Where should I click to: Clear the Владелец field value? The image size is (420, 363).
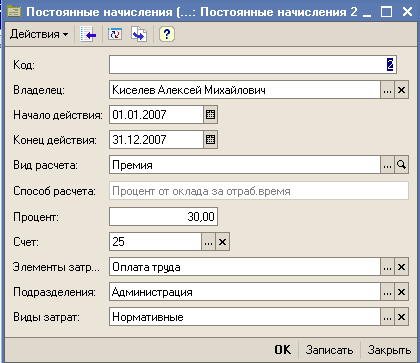click(x=402, y=90)
